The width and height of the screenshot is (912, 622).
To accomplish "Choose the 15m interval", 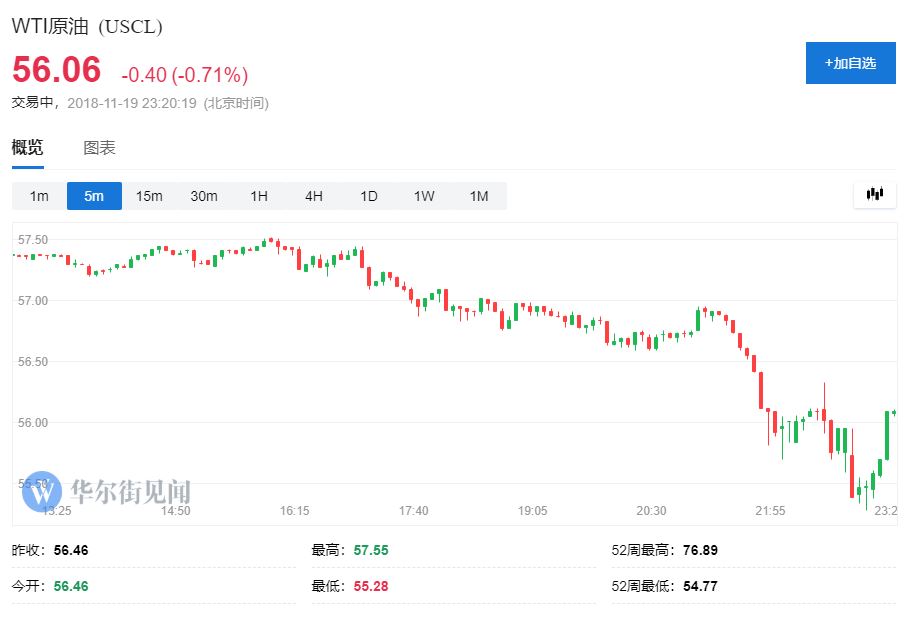I will [x=149, y=196].
